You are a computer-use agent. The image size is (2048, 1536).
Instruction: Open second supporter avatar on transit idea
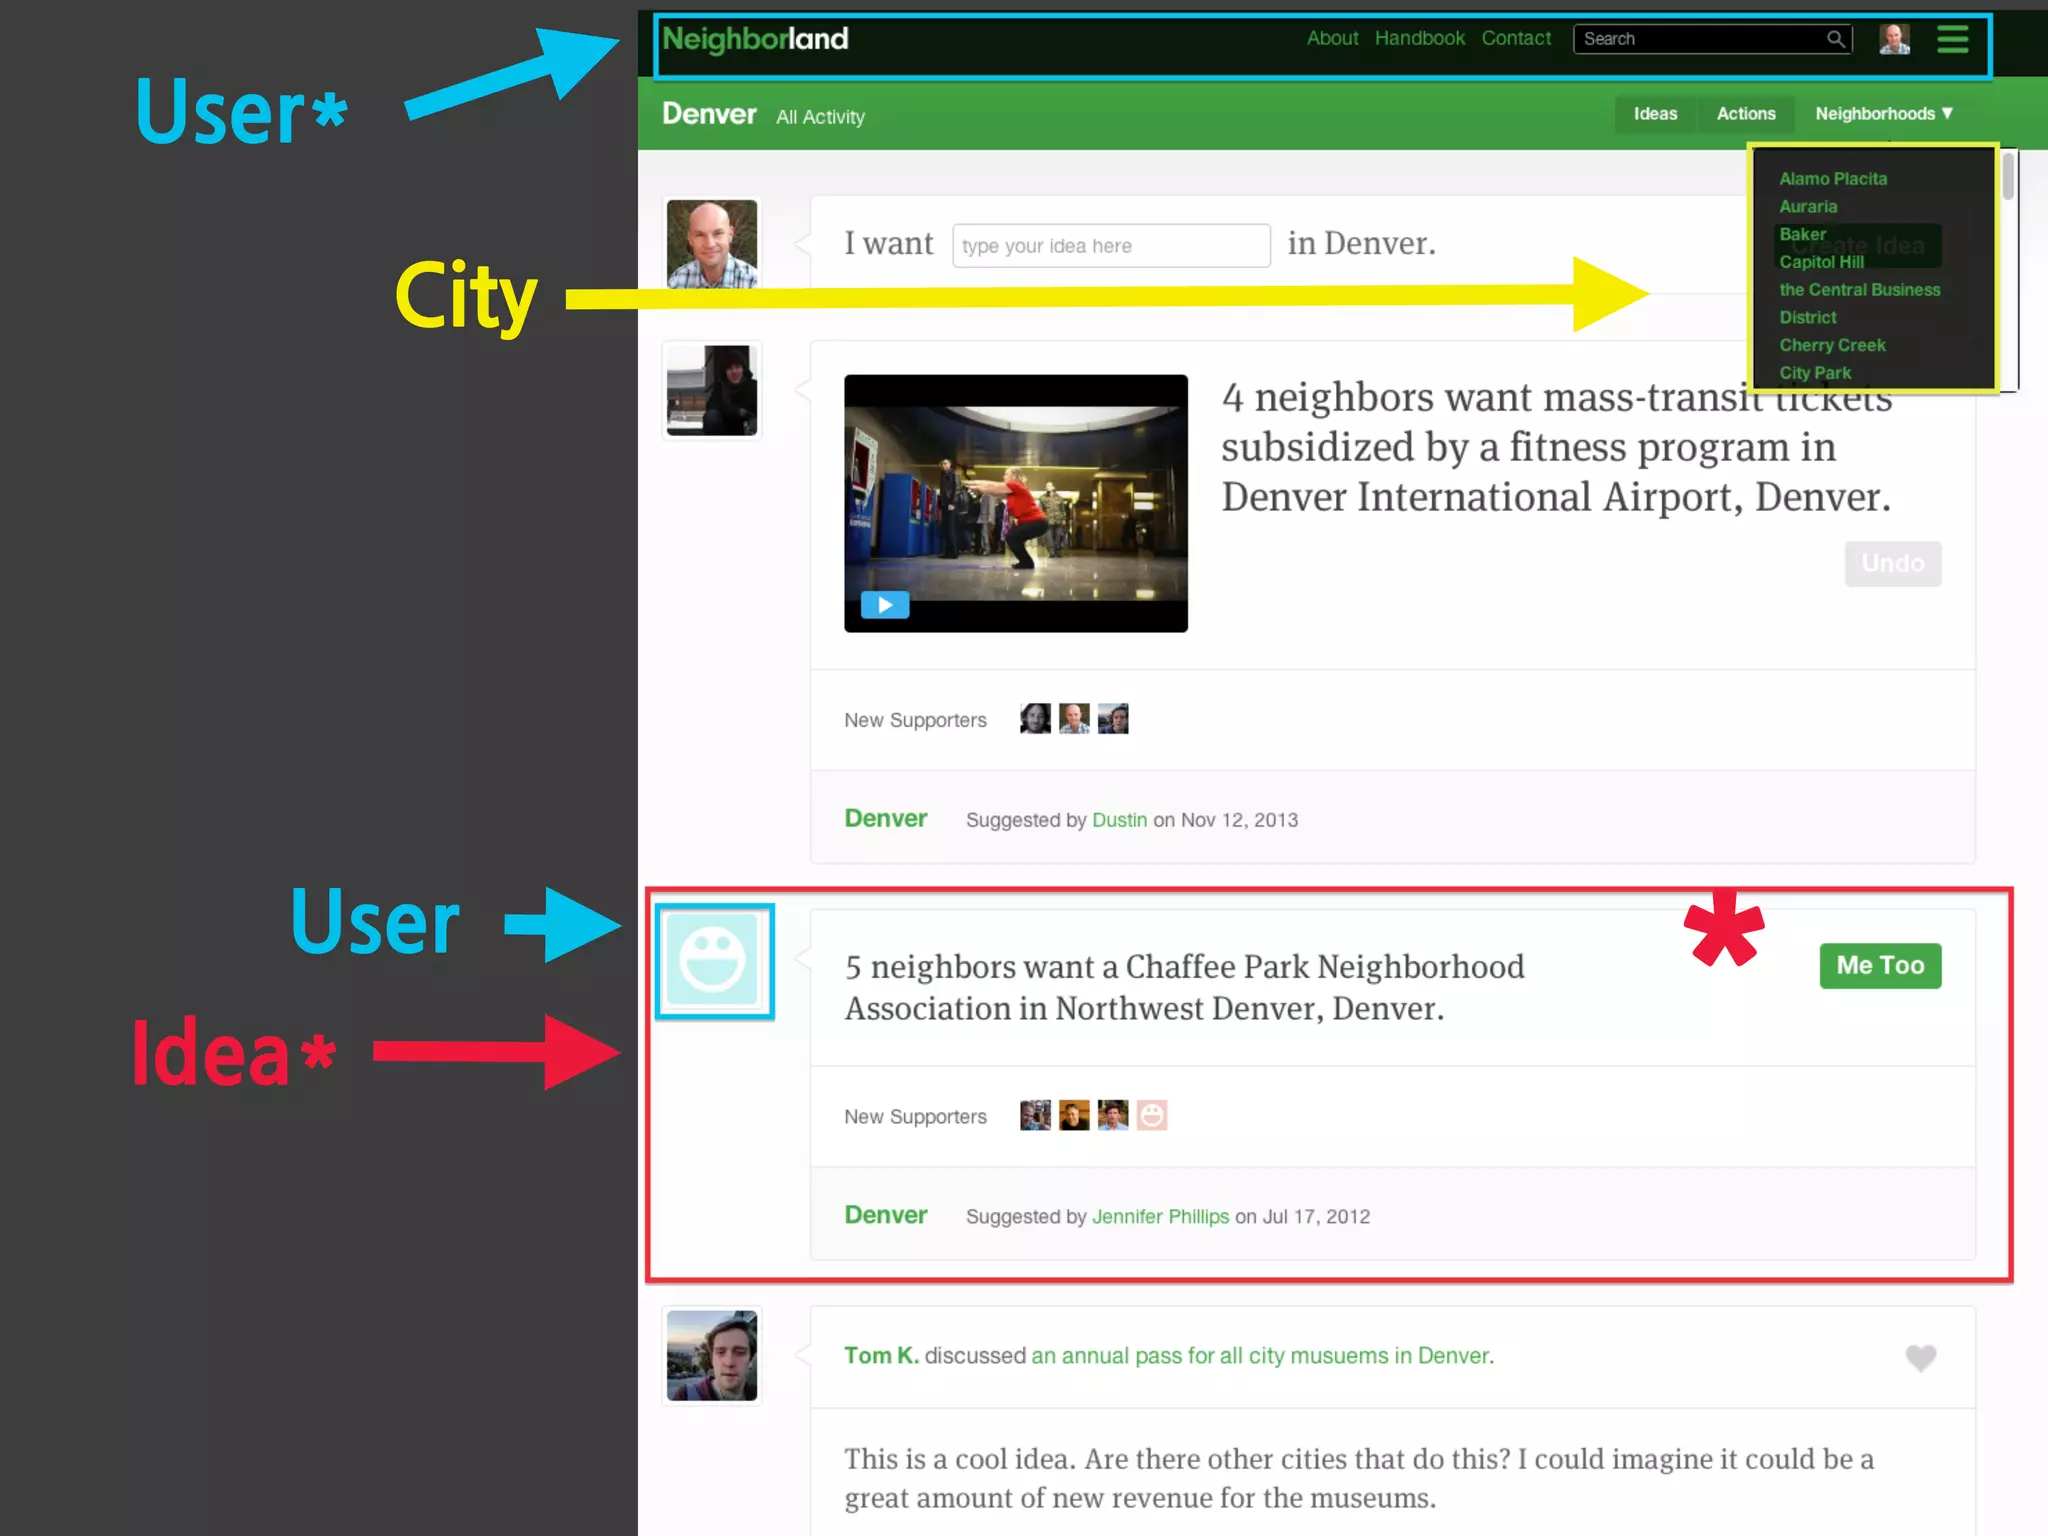click(x=1074, y=719)
